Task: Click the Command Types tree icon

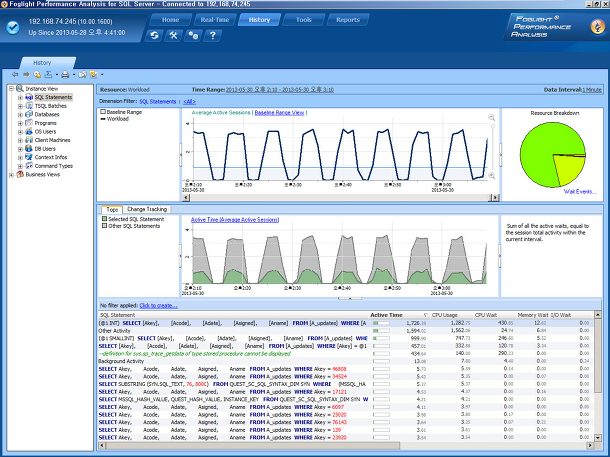Action: pyautogui.click(x=29, y=166)
